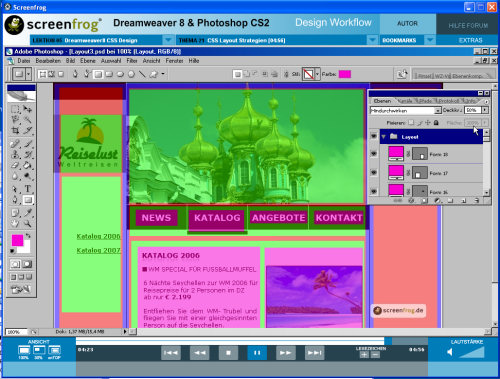This screenshot has height=379, width=500.
Task: Click the AUTOR button
Action: pyautogui.click(x=407, y=24)
